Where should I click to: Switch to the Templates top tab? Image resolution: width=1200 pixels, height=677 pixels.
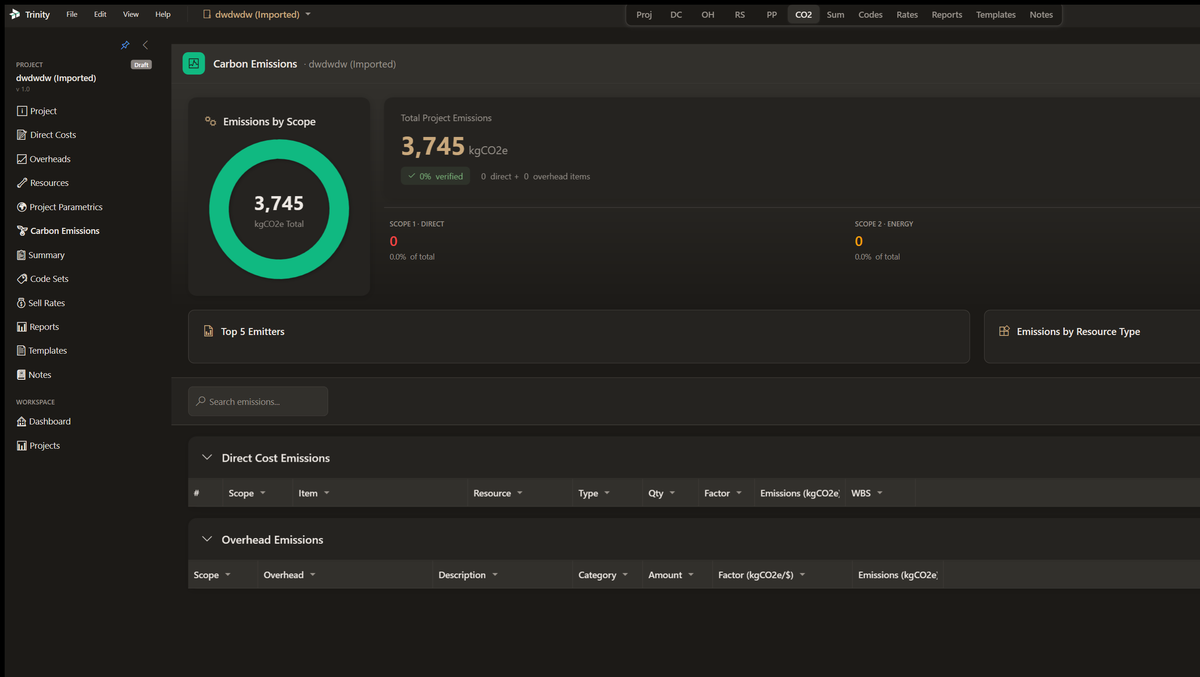pyautogui.click(x=996, y=15)
